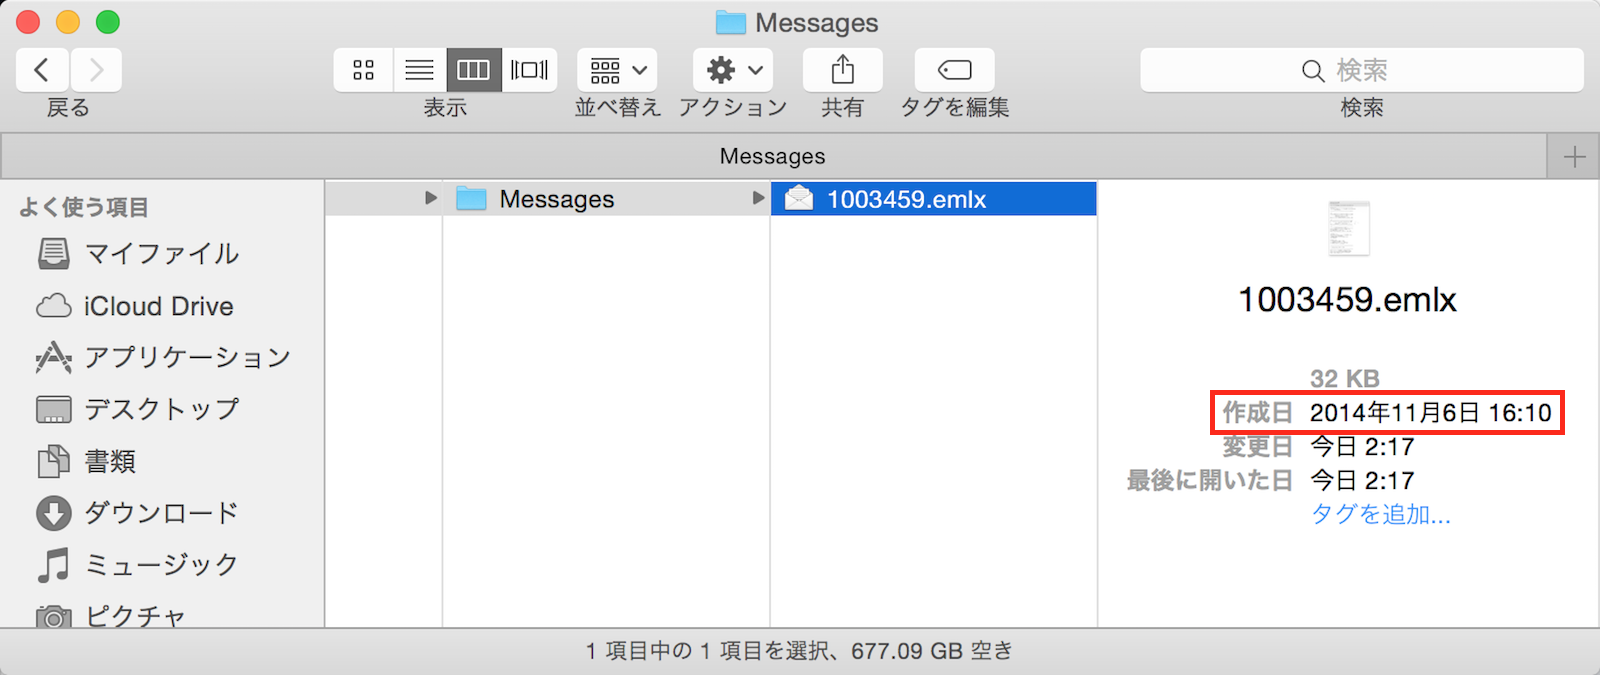Click the arrow in the first column

pos(431,198)
